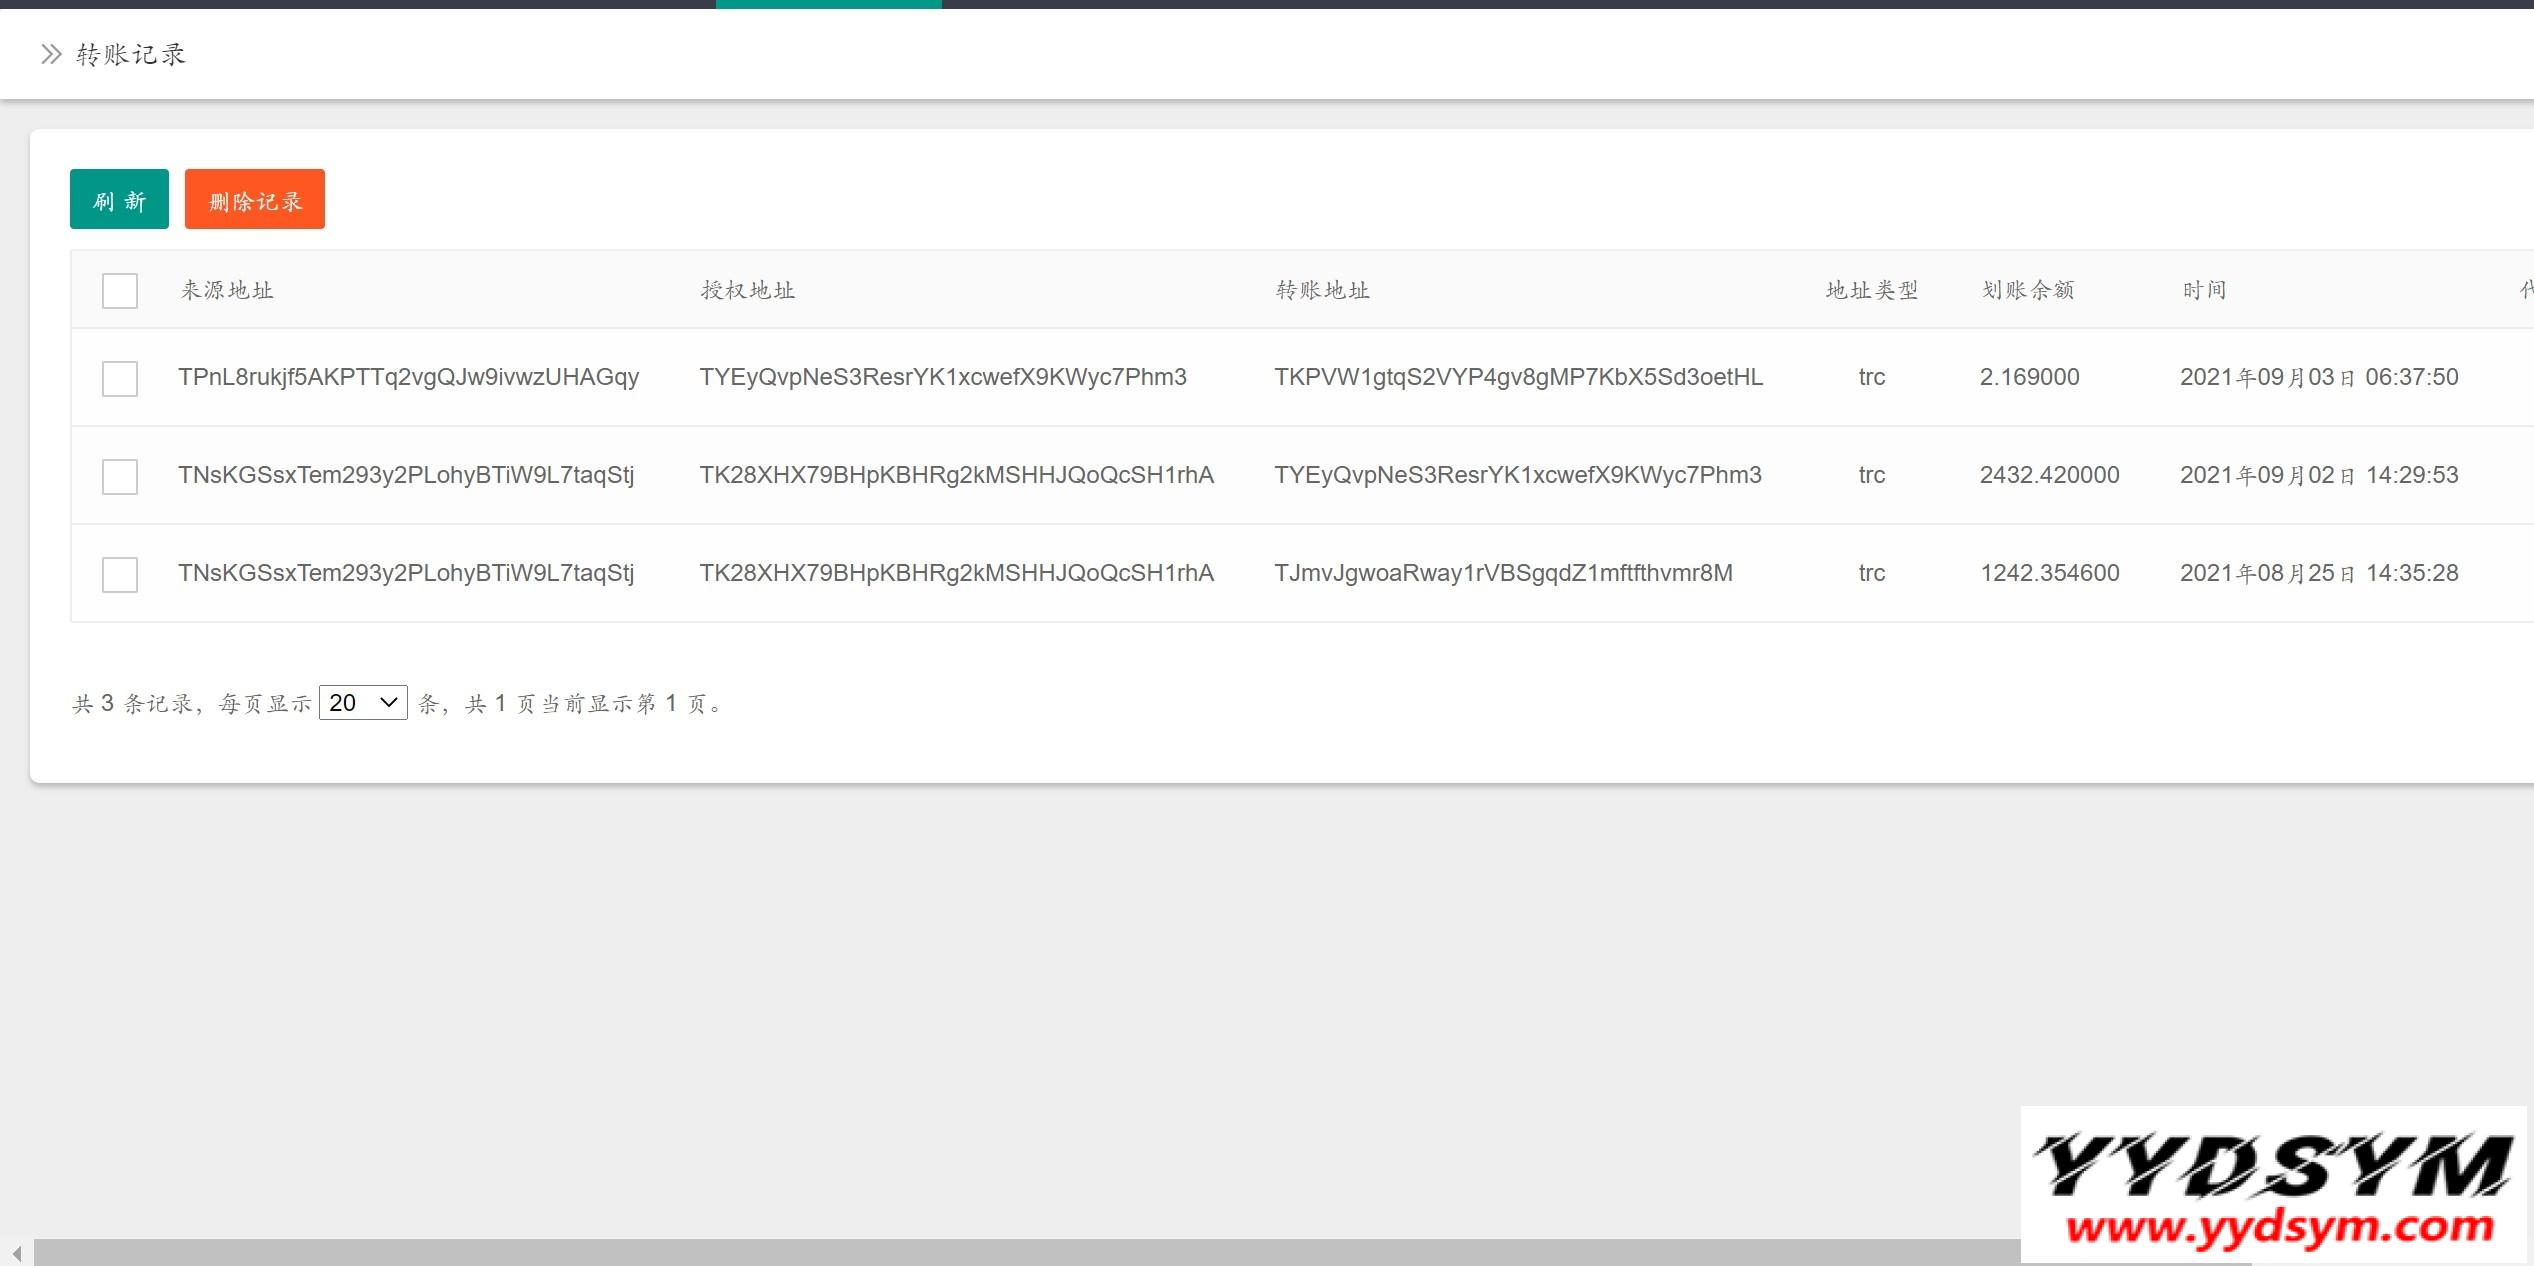Image resolution: width=2534 pixels, height=1266 pixels.
Task: Click the horizontal scrollbar track at bottom
Action: coord(1000,1253)
